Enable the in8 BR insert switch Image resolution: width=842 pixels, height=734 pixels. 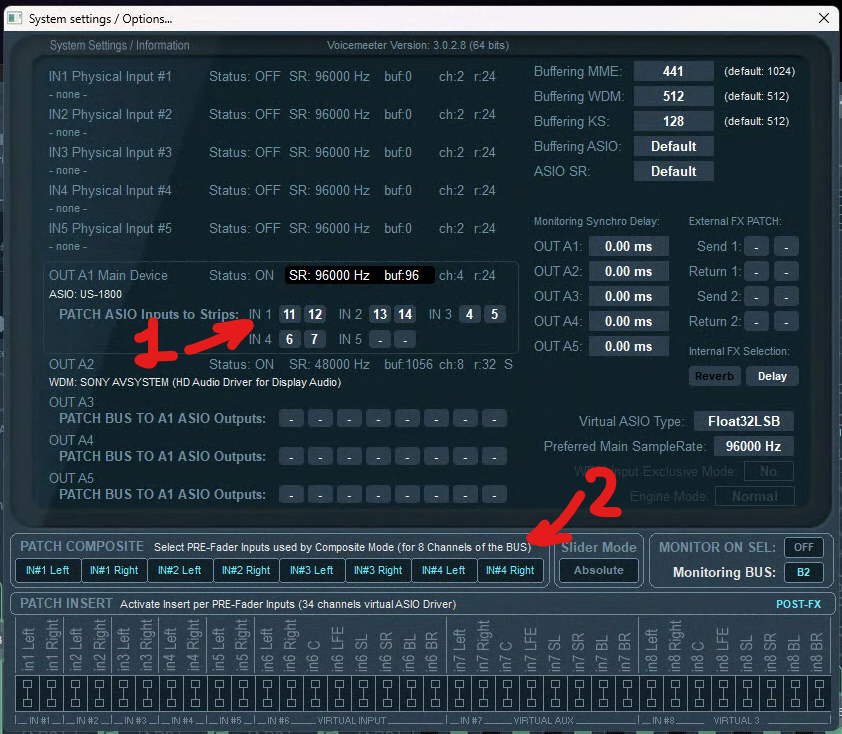coord(819,694)
